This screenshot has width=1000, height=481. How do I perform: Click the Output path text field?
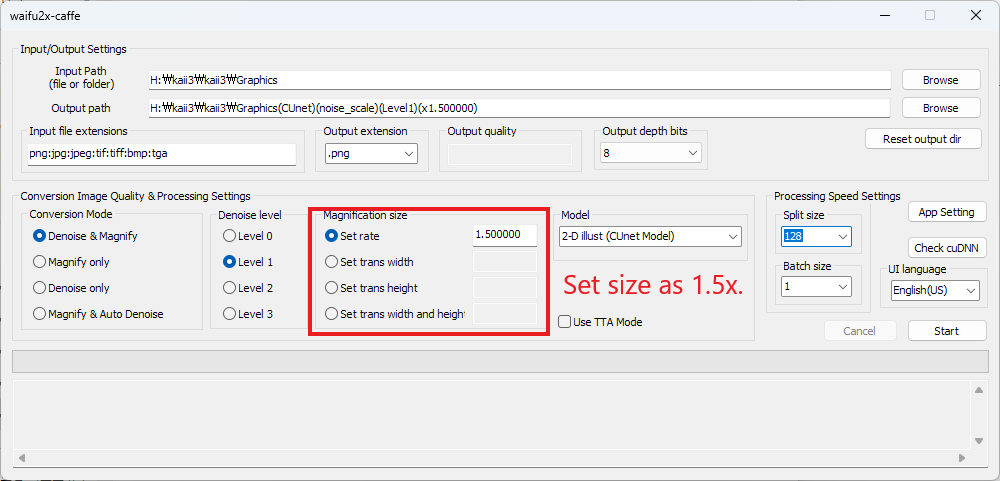pyautogui.click(x=519, y=108)
